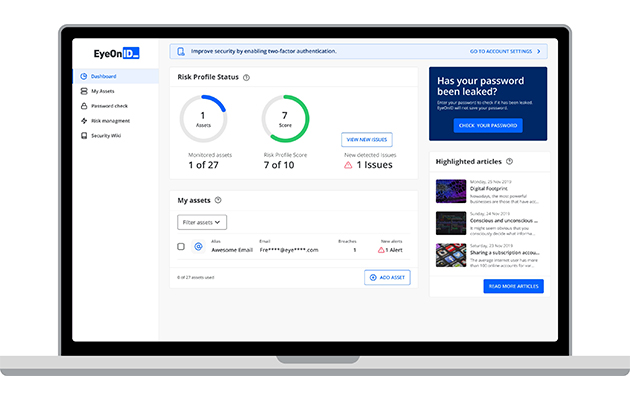Open Dashboard in the sidebar
This screenshot has height=400, width=630.
pyautogui.click(x=116, y=76)
